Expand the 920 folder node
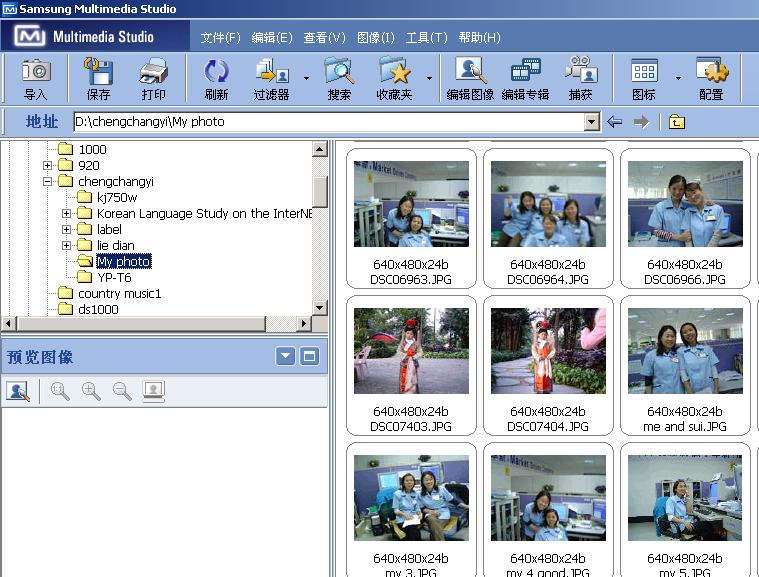 click(47, 166)
